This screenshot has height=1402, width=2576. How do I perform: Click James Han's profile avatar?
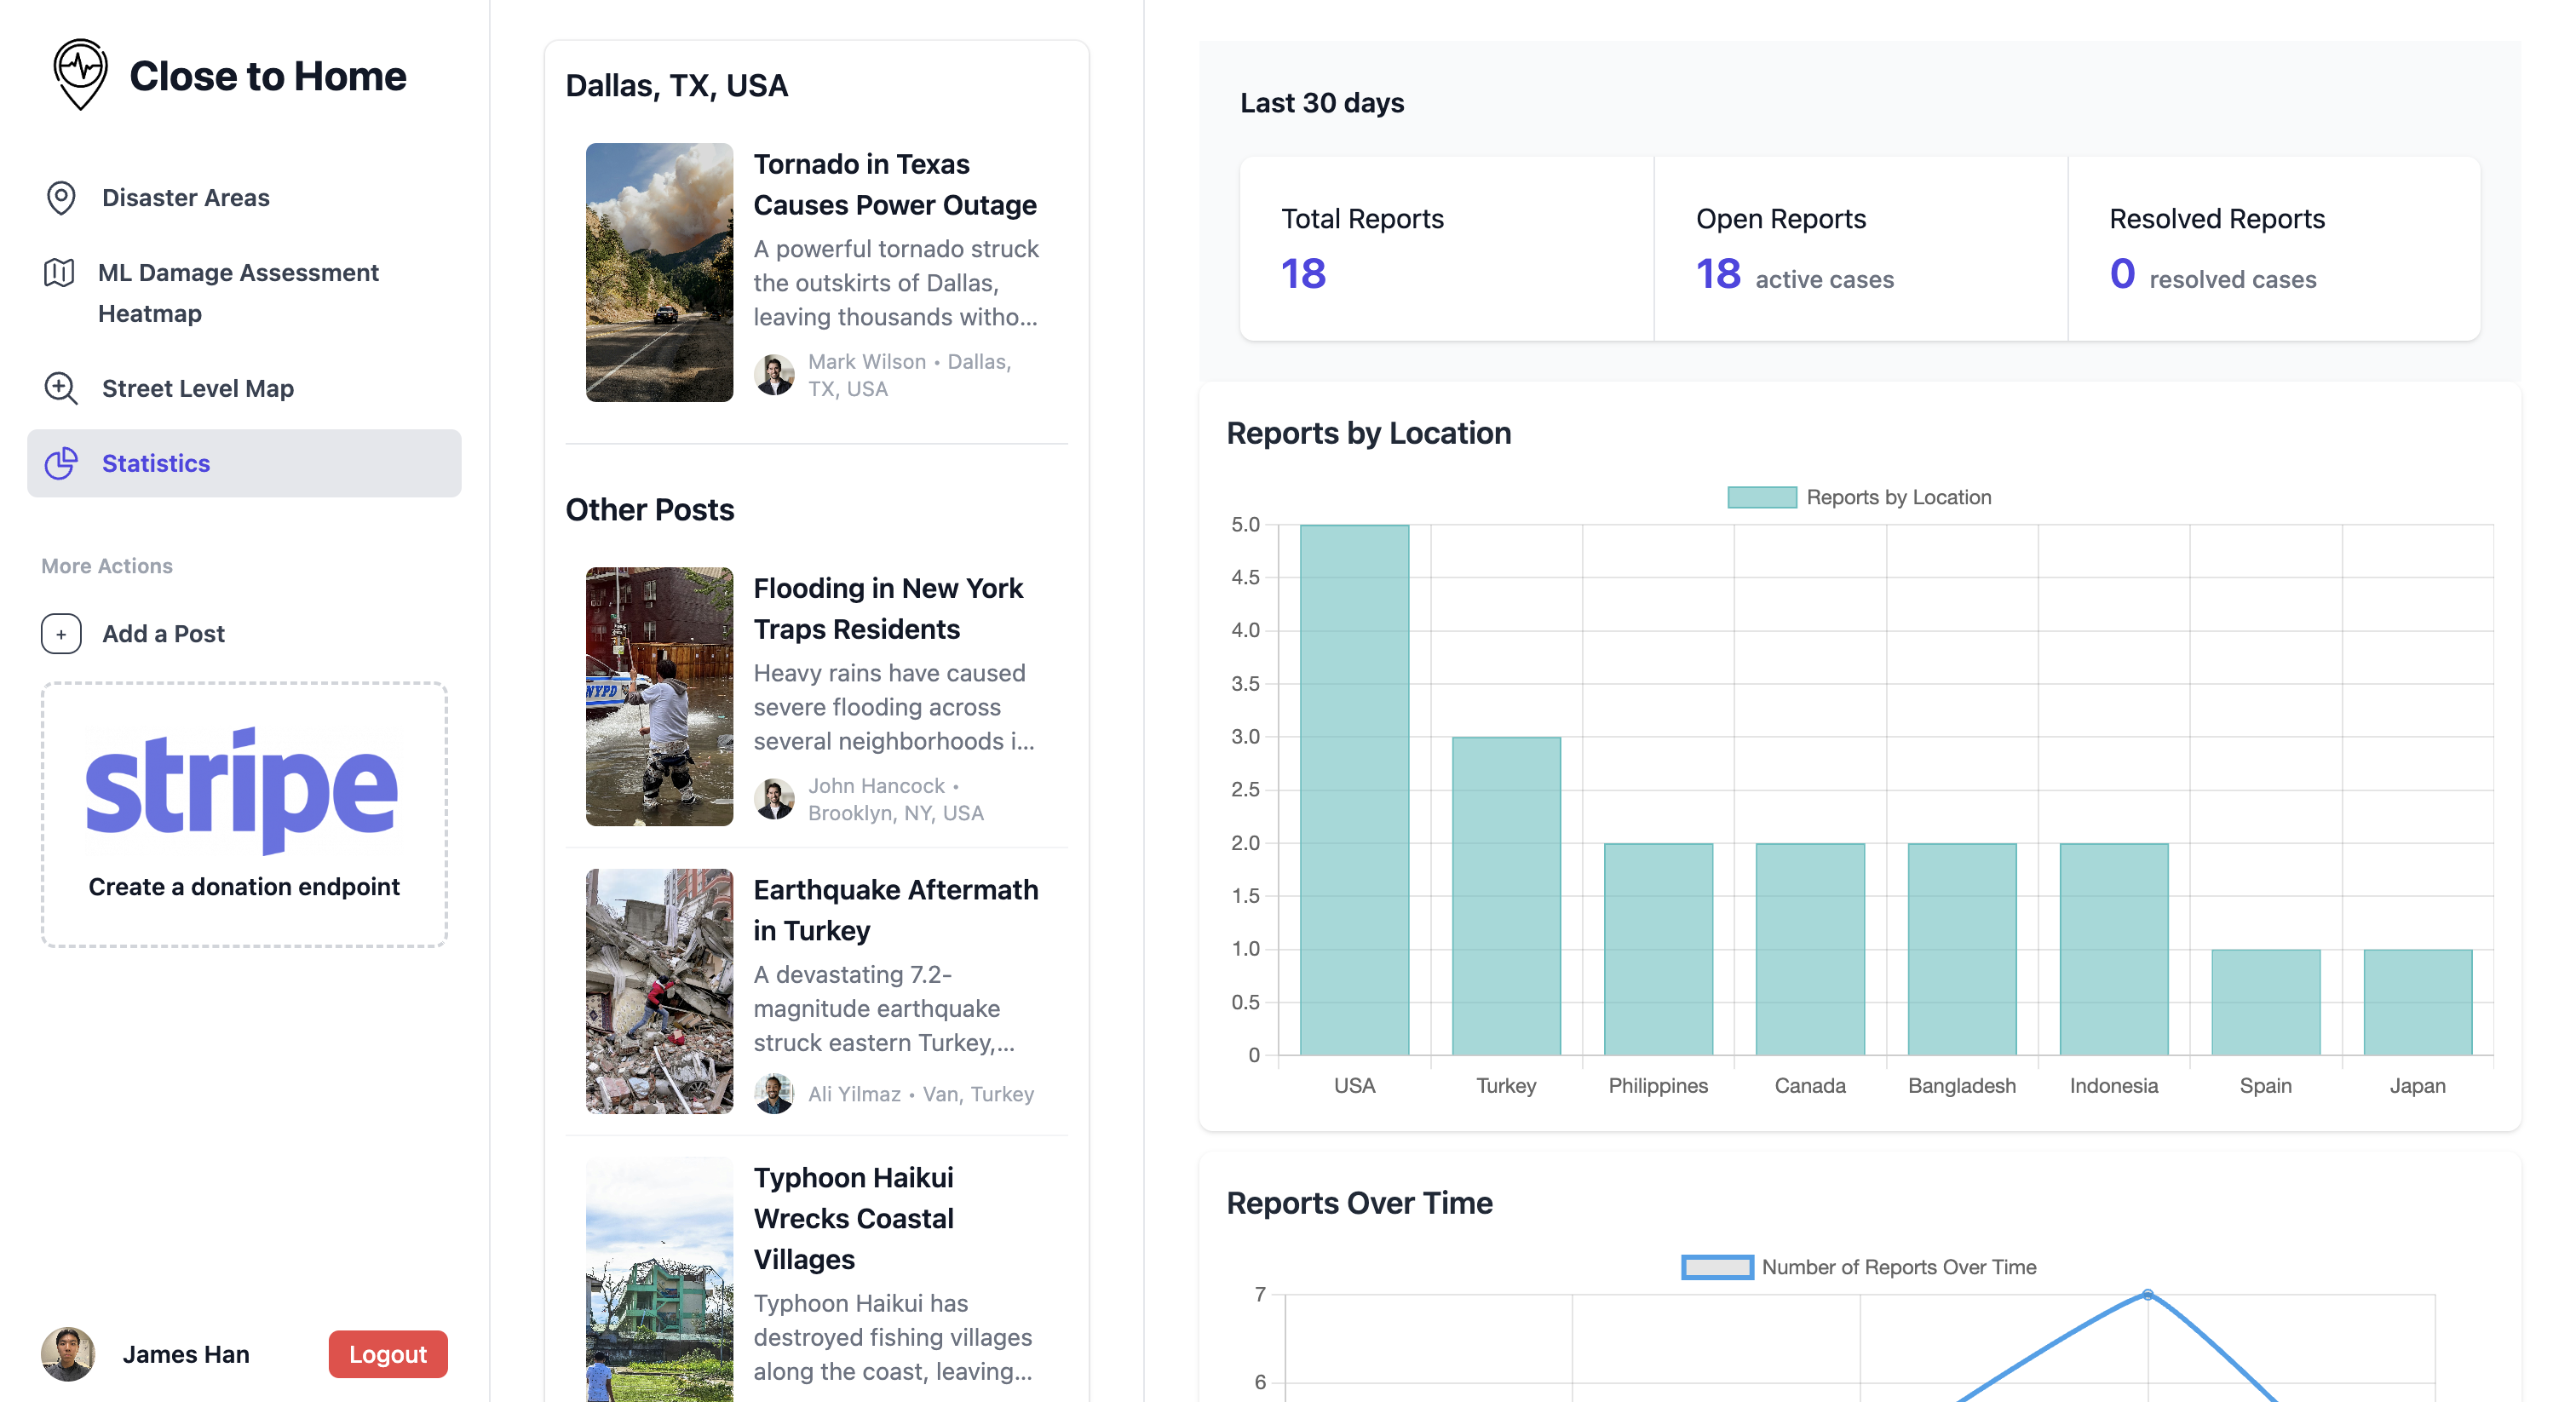pos(68,1354)
